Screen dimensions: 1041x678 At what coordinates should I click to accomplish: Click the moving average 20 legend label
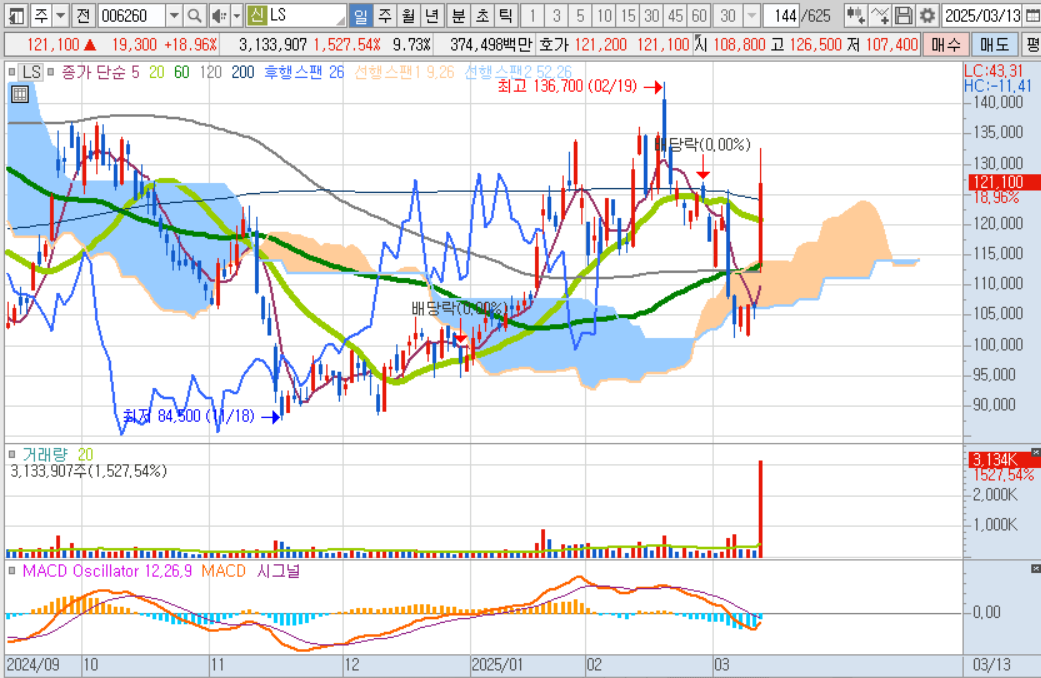(x=157, y=72)
